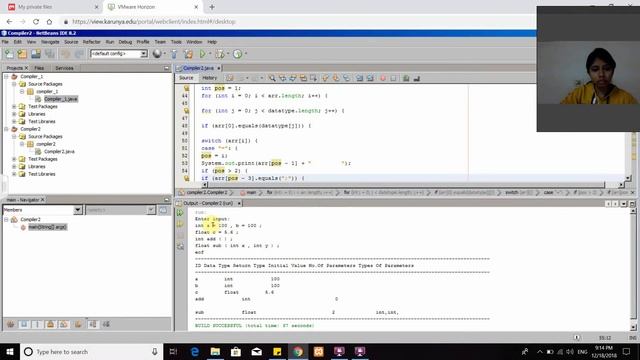Open the File menu
Screen dimensions: 640x360
pyautogui.click(x=5, y=42)
